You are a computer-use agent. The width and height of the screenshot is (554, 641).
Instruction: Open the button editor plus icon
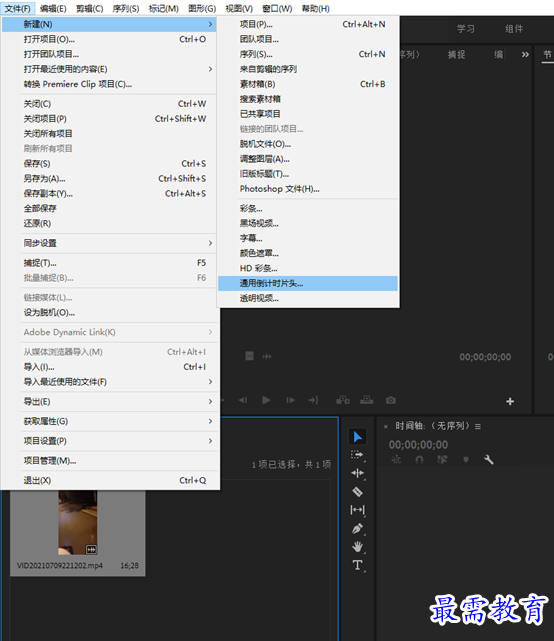click(x=510, y=401)
